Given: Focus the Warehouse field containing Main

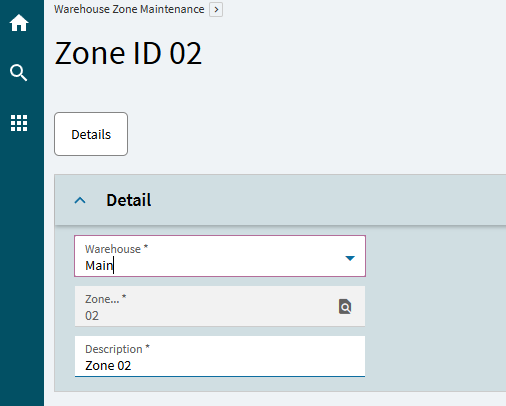Looking at the screenshot, I should tap(220, 256).
